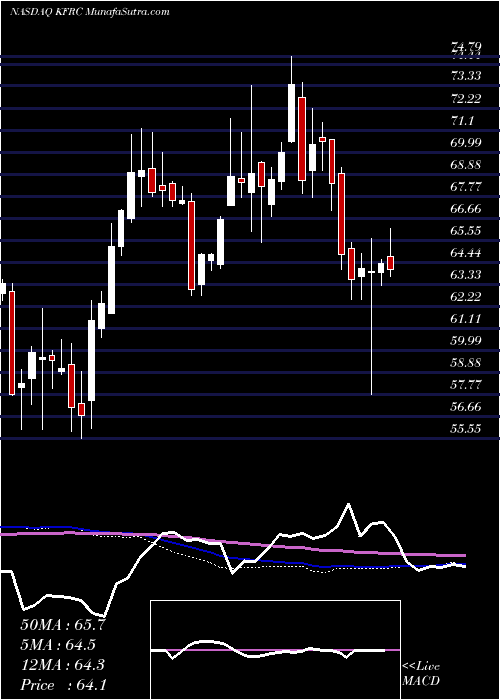Image resolution: width=500 pixels, height=700 pixels.
Task: Click the 68.88 price axis label
Action: [466, 165]
